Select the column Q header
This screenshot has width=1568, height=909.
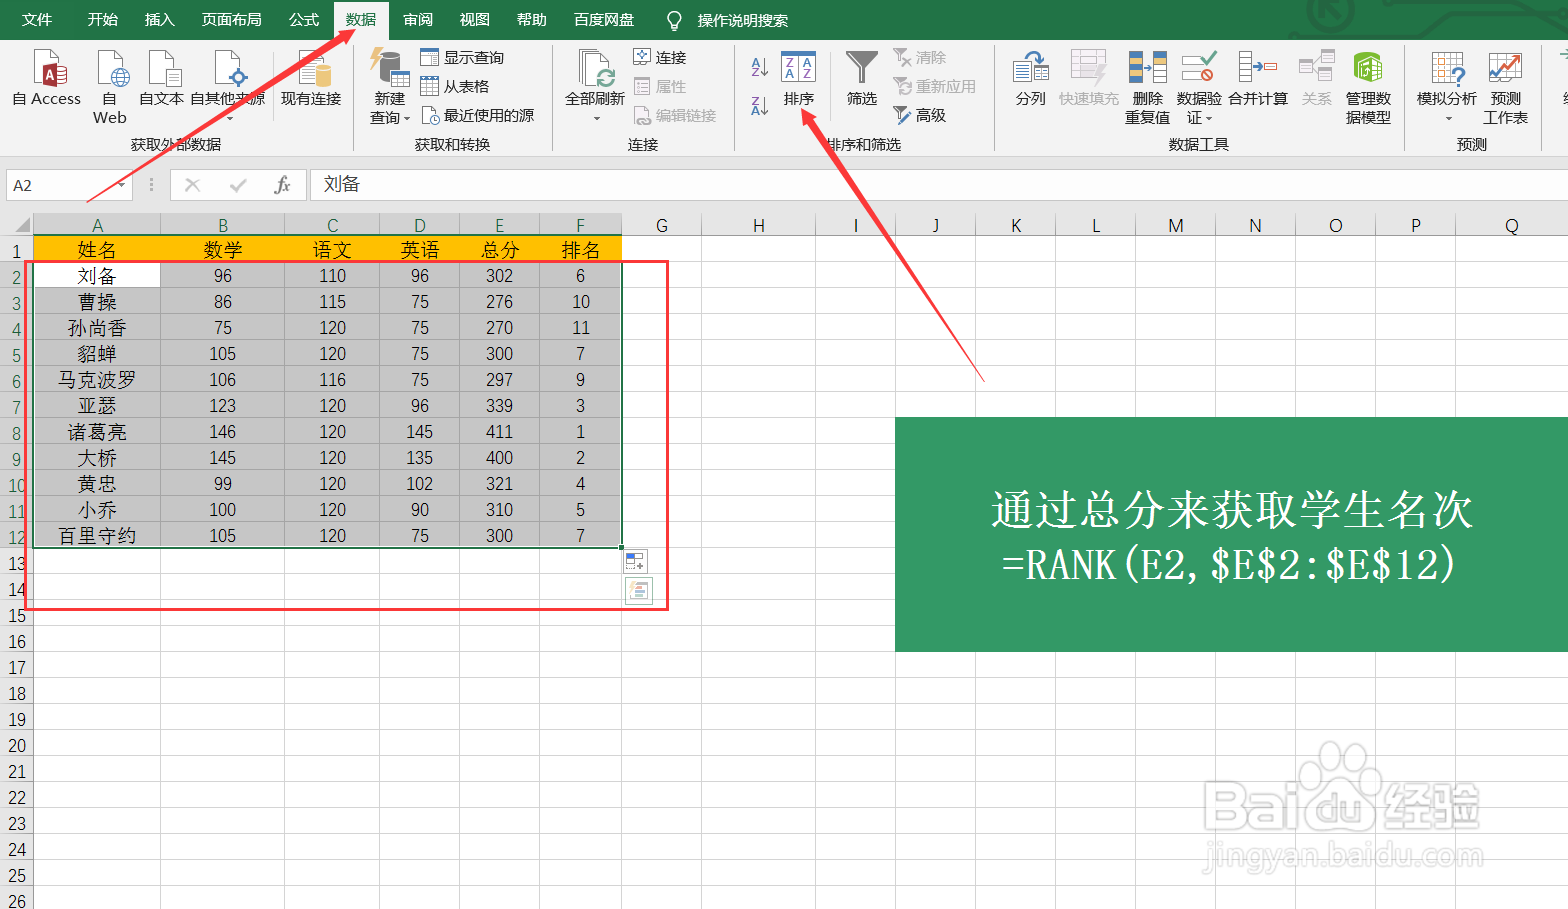click(1511, 225)
